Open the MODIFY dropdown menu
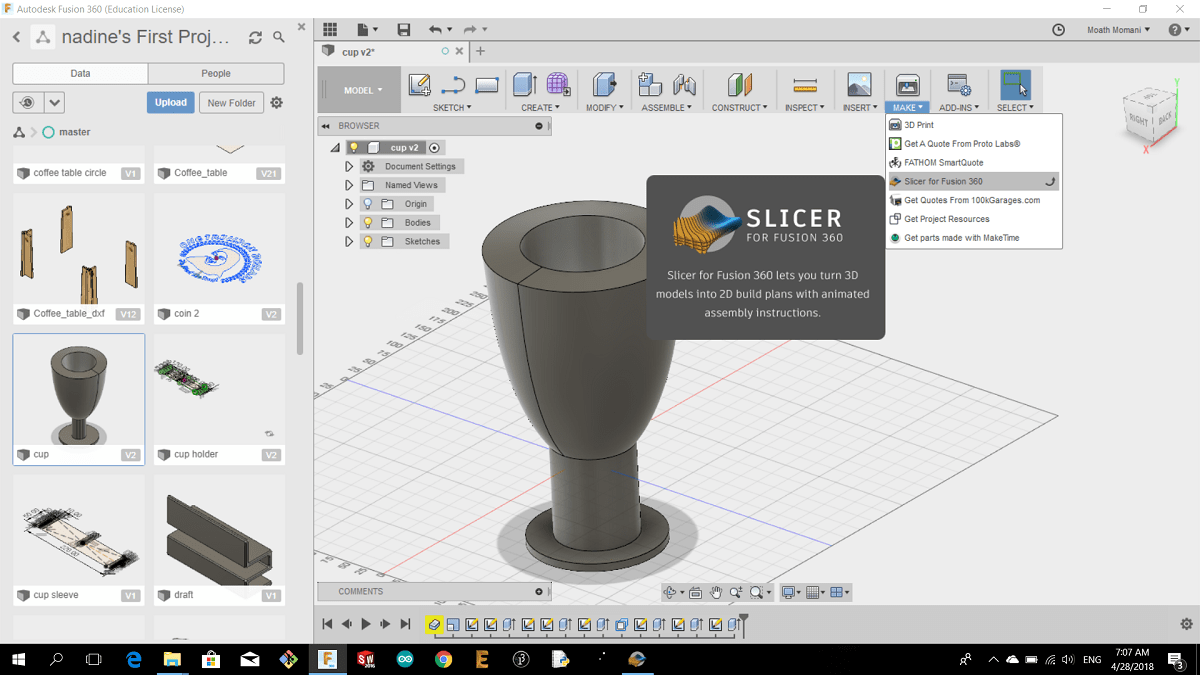This screenshot has width=1200, height=675. (x=604, y=107)
